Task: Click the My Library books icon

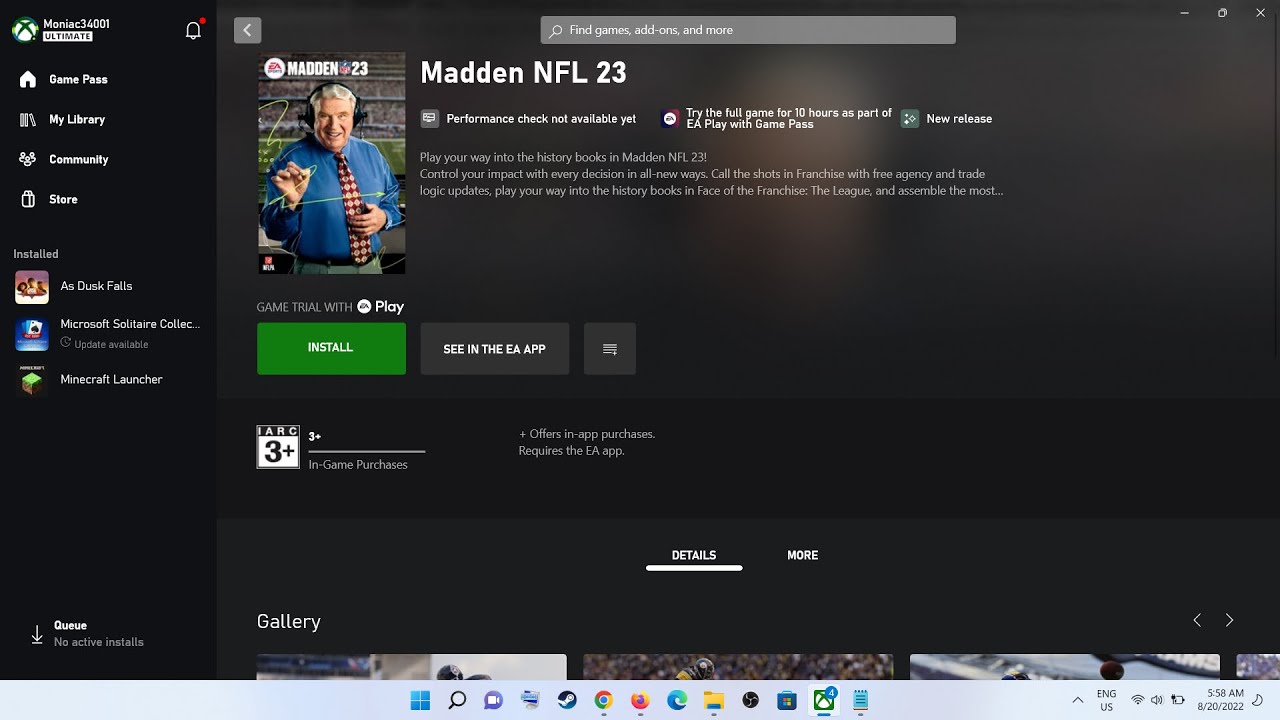Action: tap(28, 119)
